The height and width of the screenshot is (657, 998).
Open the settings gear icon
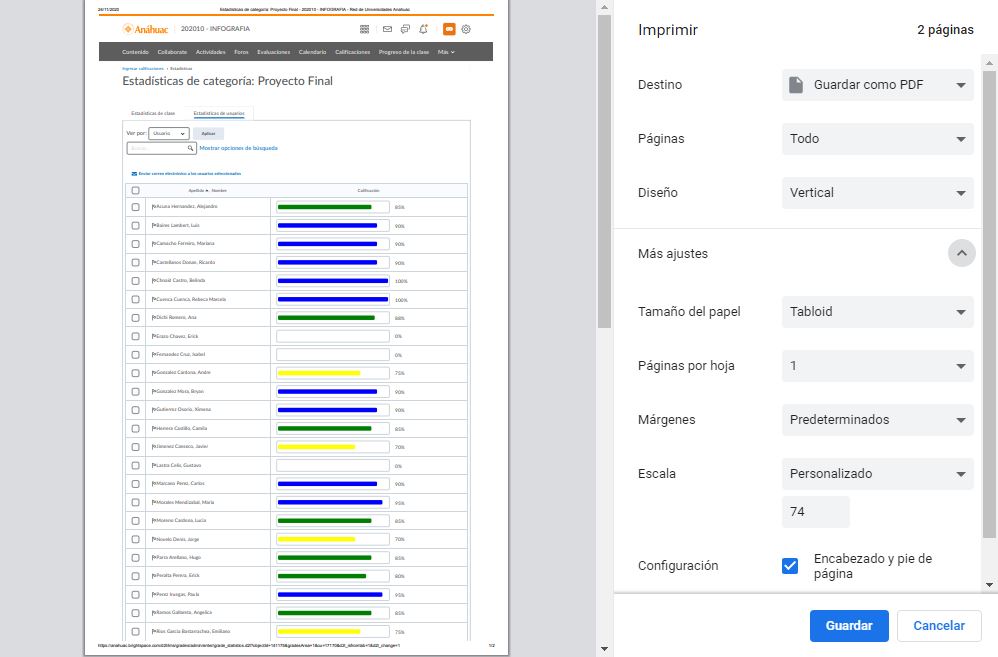(x=466, y=29)
